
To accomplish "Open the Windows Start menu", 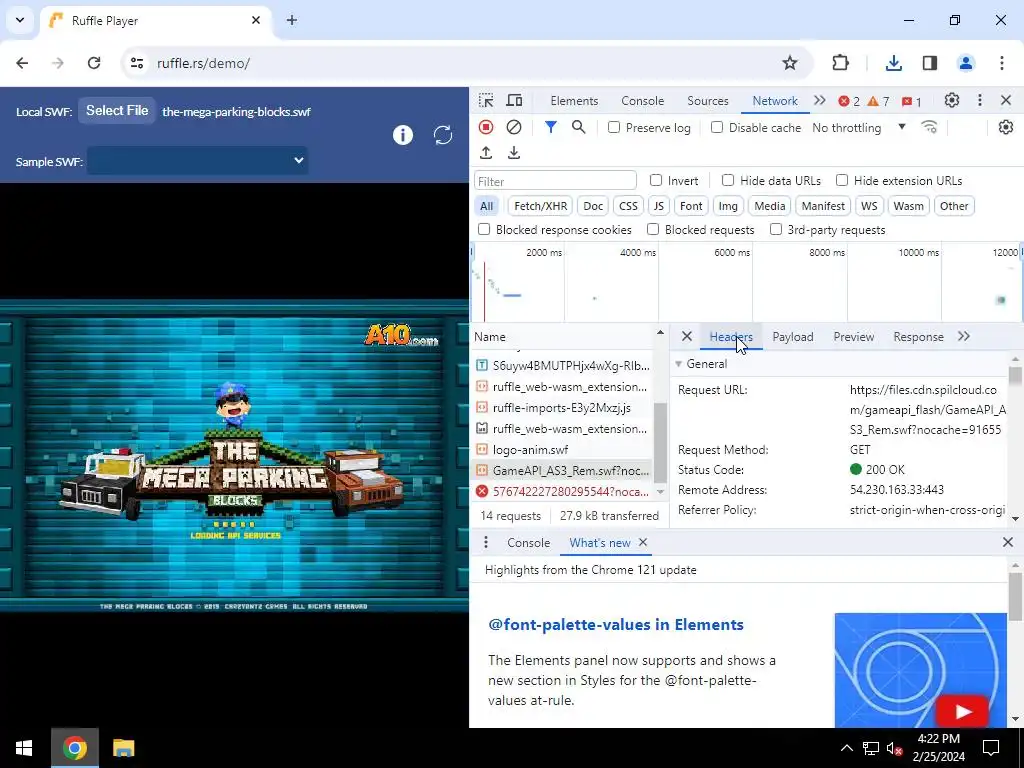I will coord(24,748).
